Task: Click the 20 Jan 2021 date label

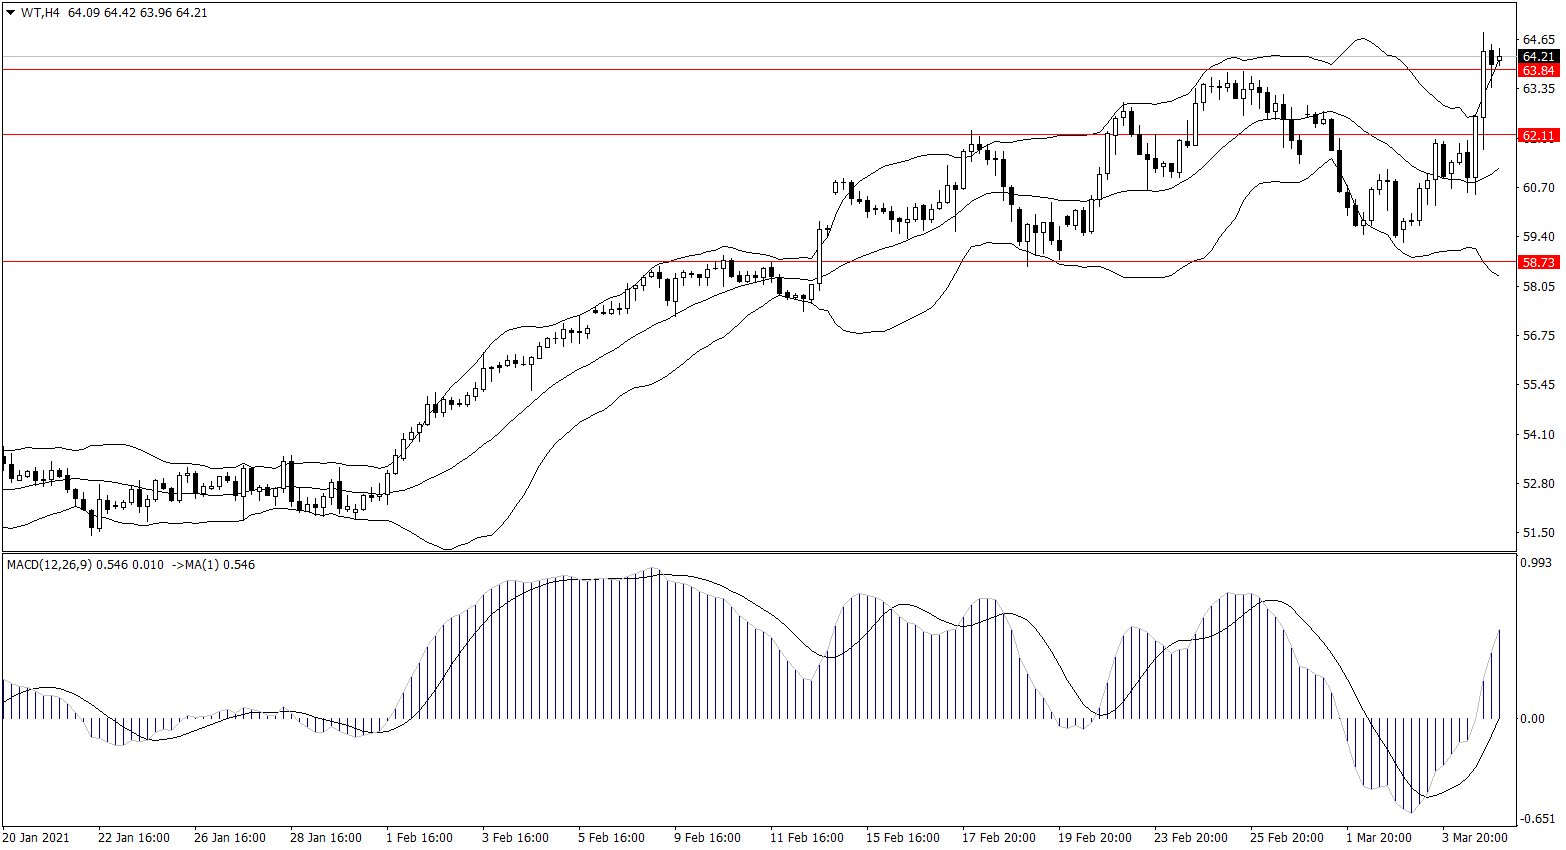Action: [x=36, y=838]
